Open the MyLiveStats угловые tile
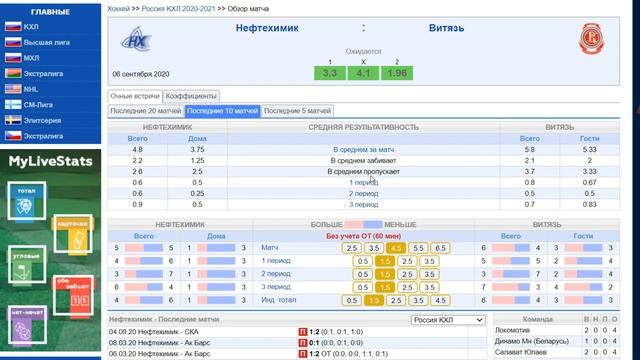 pos(27,264)
